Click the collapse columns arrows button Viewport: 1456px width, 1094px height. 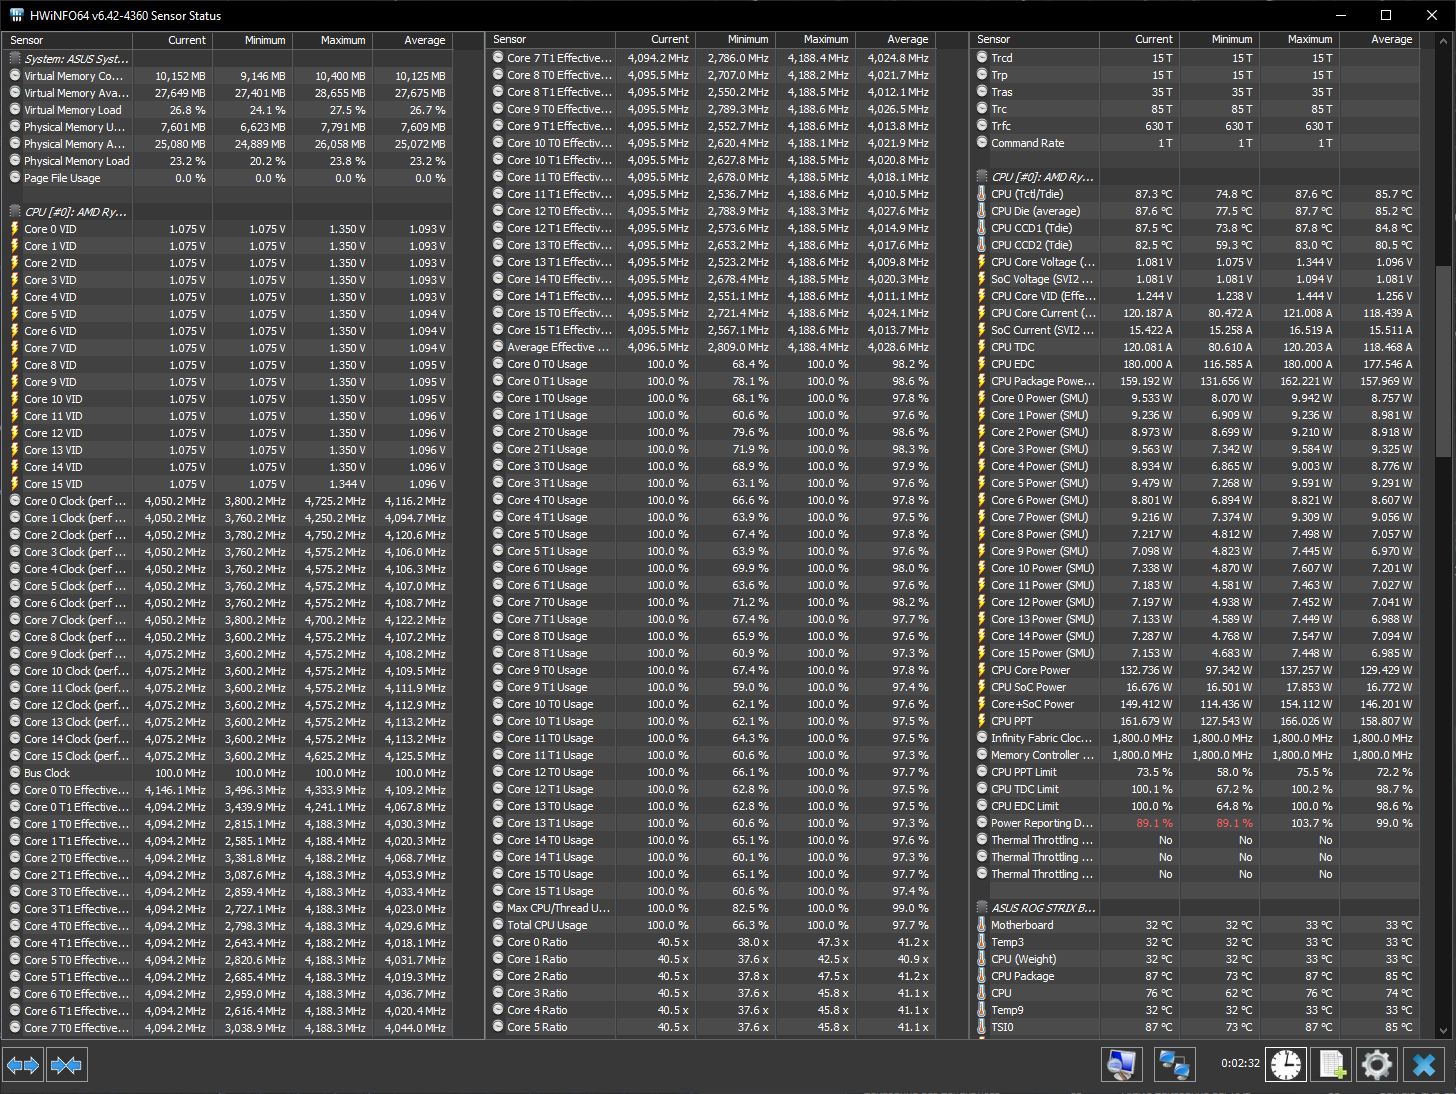[66, 1065]
